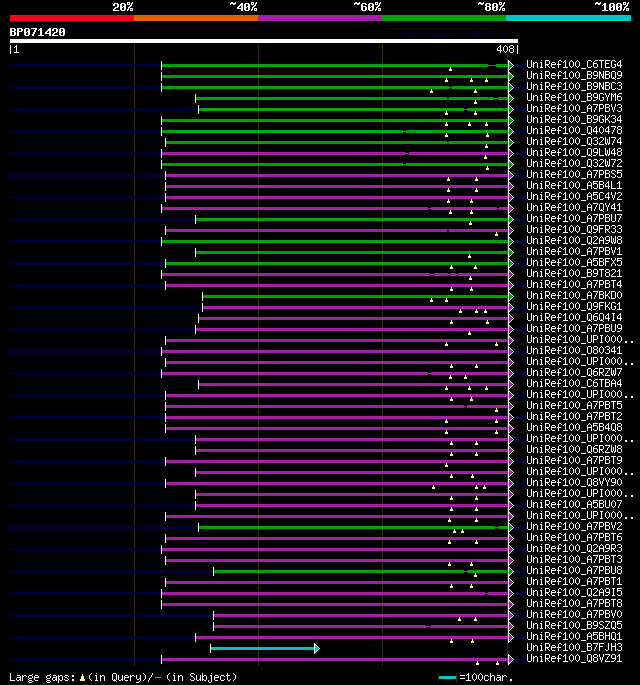This screenshot has height=685, width=640.
Task: Select the UniRef100_B9T821 label
Action: pyautogui.click(x=574, y=273)
